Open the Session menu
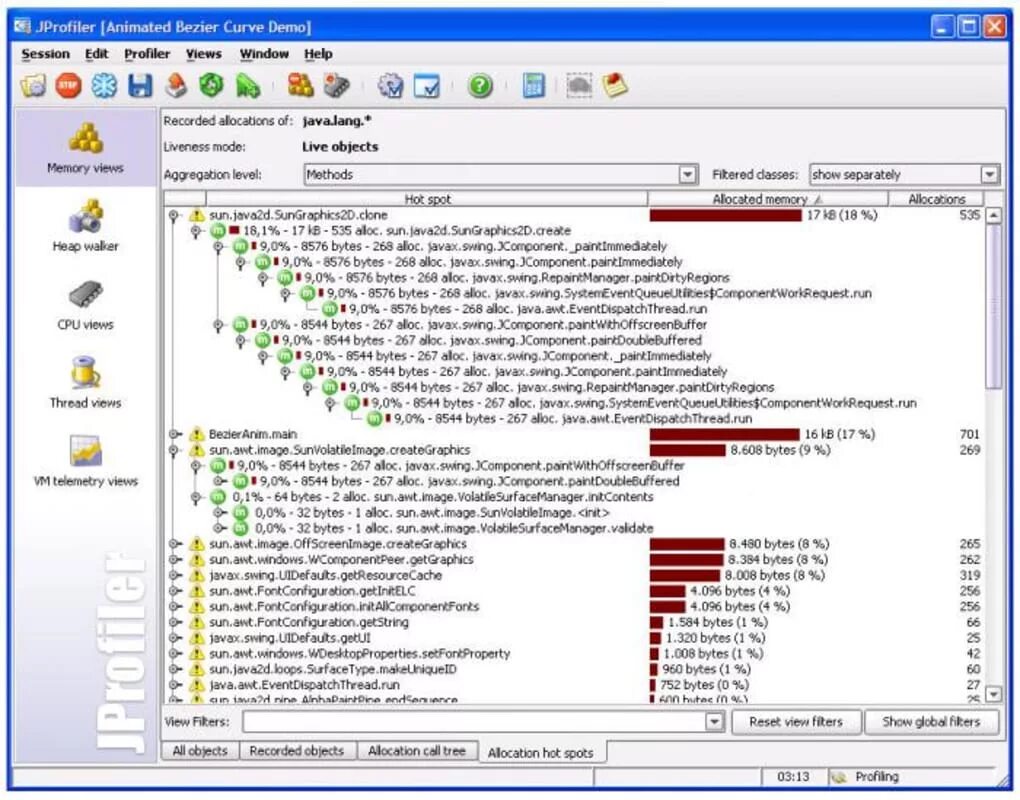The image size is (1020, 800). (44, 53)
